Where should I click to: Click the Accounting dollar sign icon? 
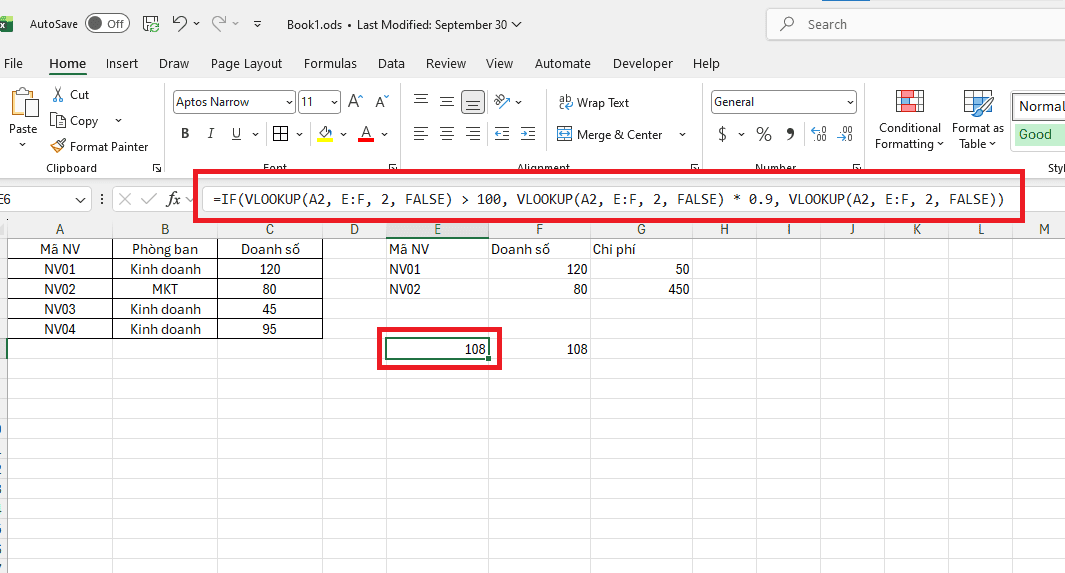click(x=722, y=134)
